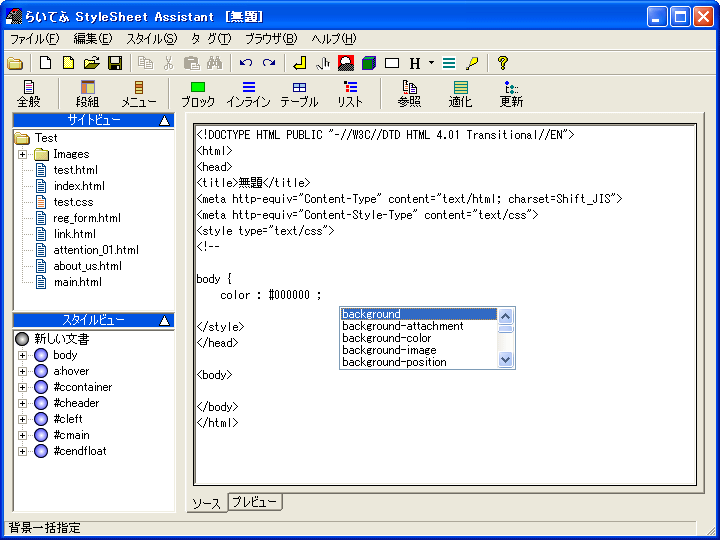Select the ブロック block style button
This screenshot has width=720, height=540.
coord(198,94)
